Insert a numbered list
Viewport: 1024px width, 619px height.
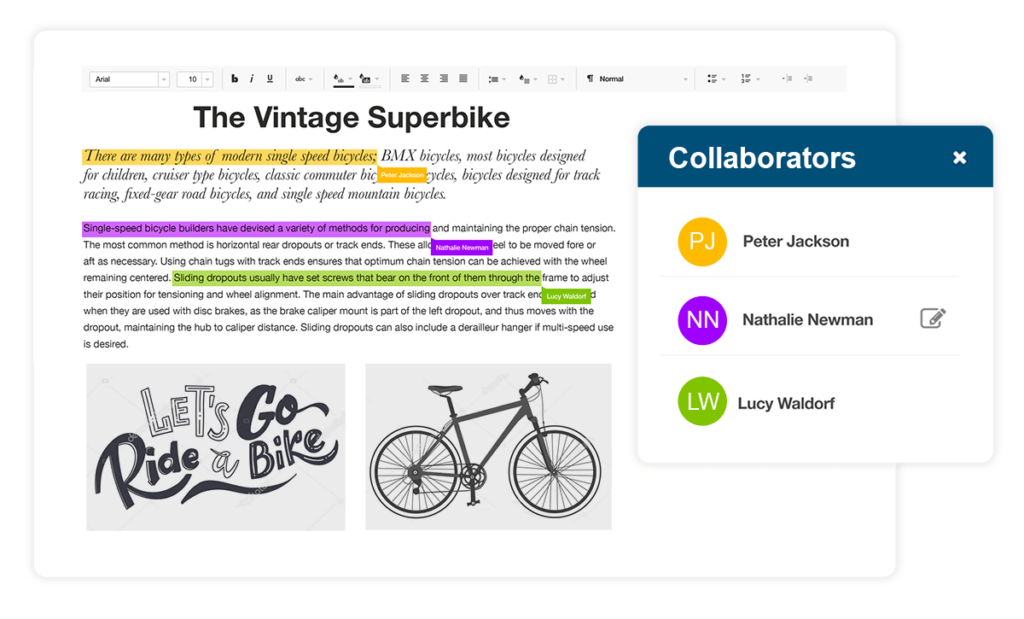[x=746, y=78]
